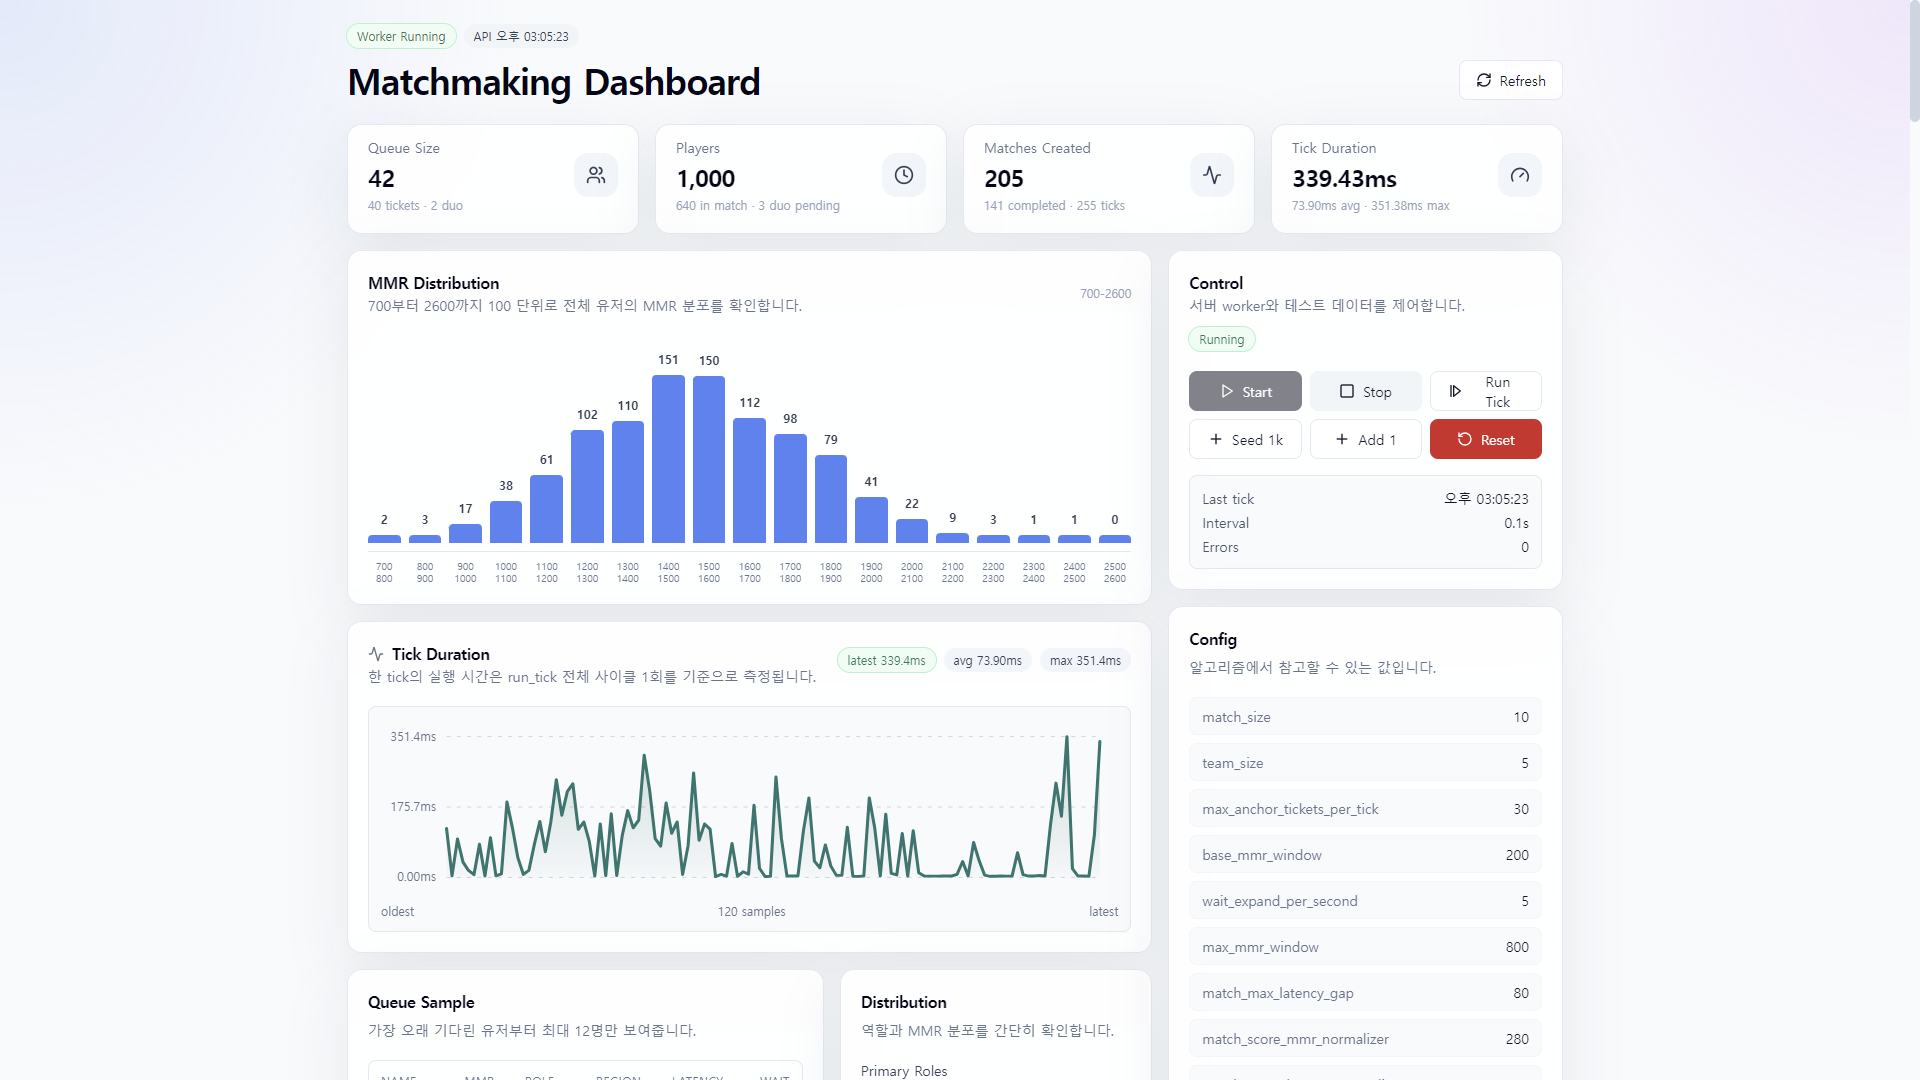1920x1080 pixels.
Task: Click the max 351.4ms badge
Action: coord(1085,660)
